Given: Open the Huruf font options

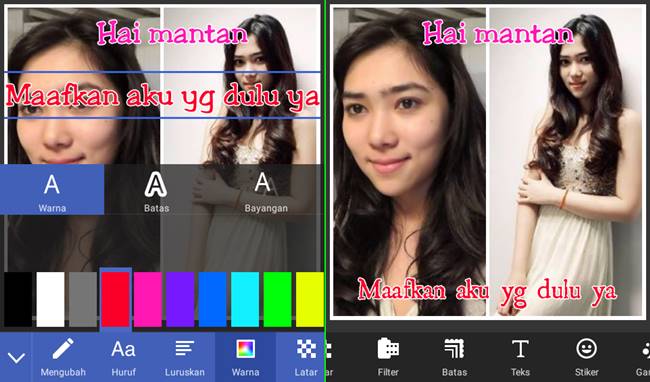Looking at the screenshot, I should click(123, 357).
